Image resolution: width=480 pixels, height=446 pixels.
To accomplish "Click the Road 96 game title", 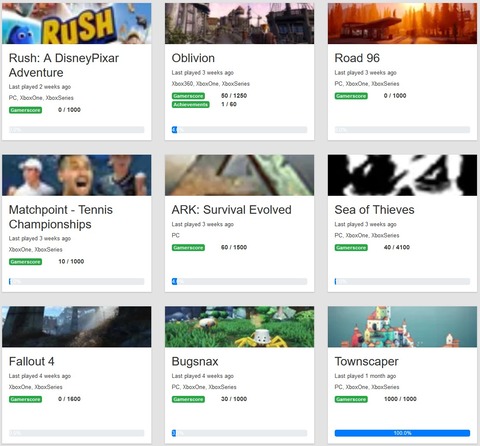I will tap(357, 58).
